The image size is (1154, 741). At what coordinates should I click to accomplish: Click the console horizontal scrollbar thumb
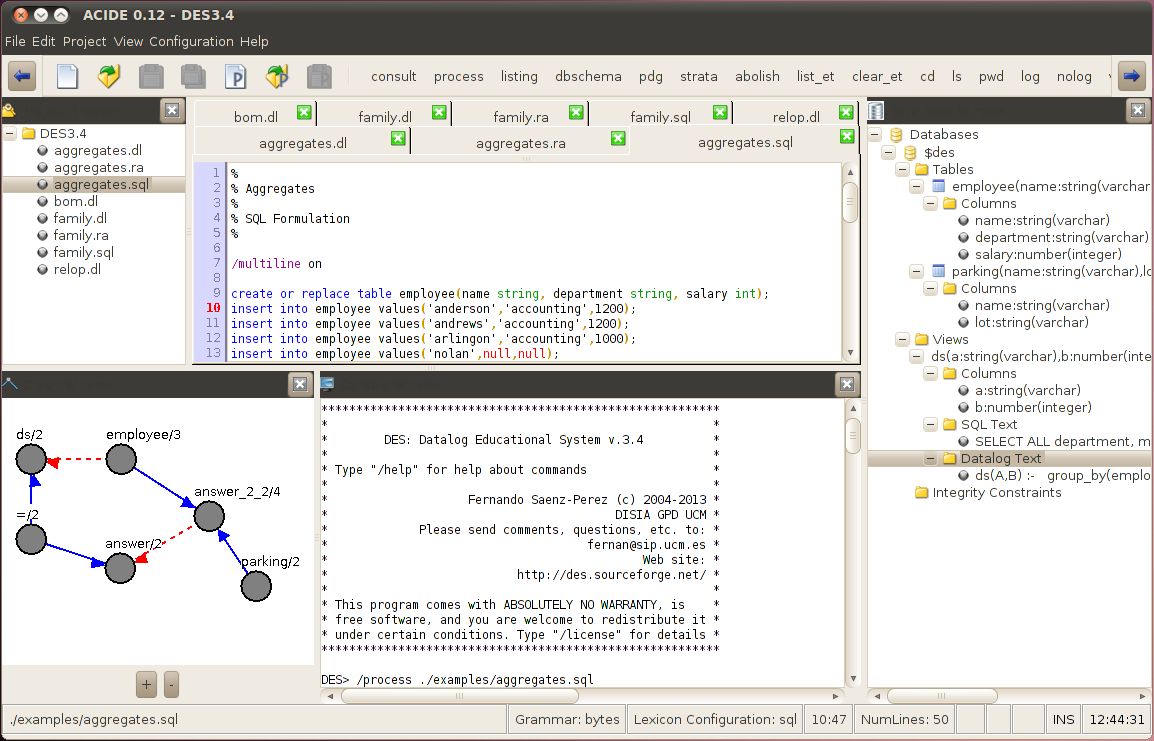[460, 695]
